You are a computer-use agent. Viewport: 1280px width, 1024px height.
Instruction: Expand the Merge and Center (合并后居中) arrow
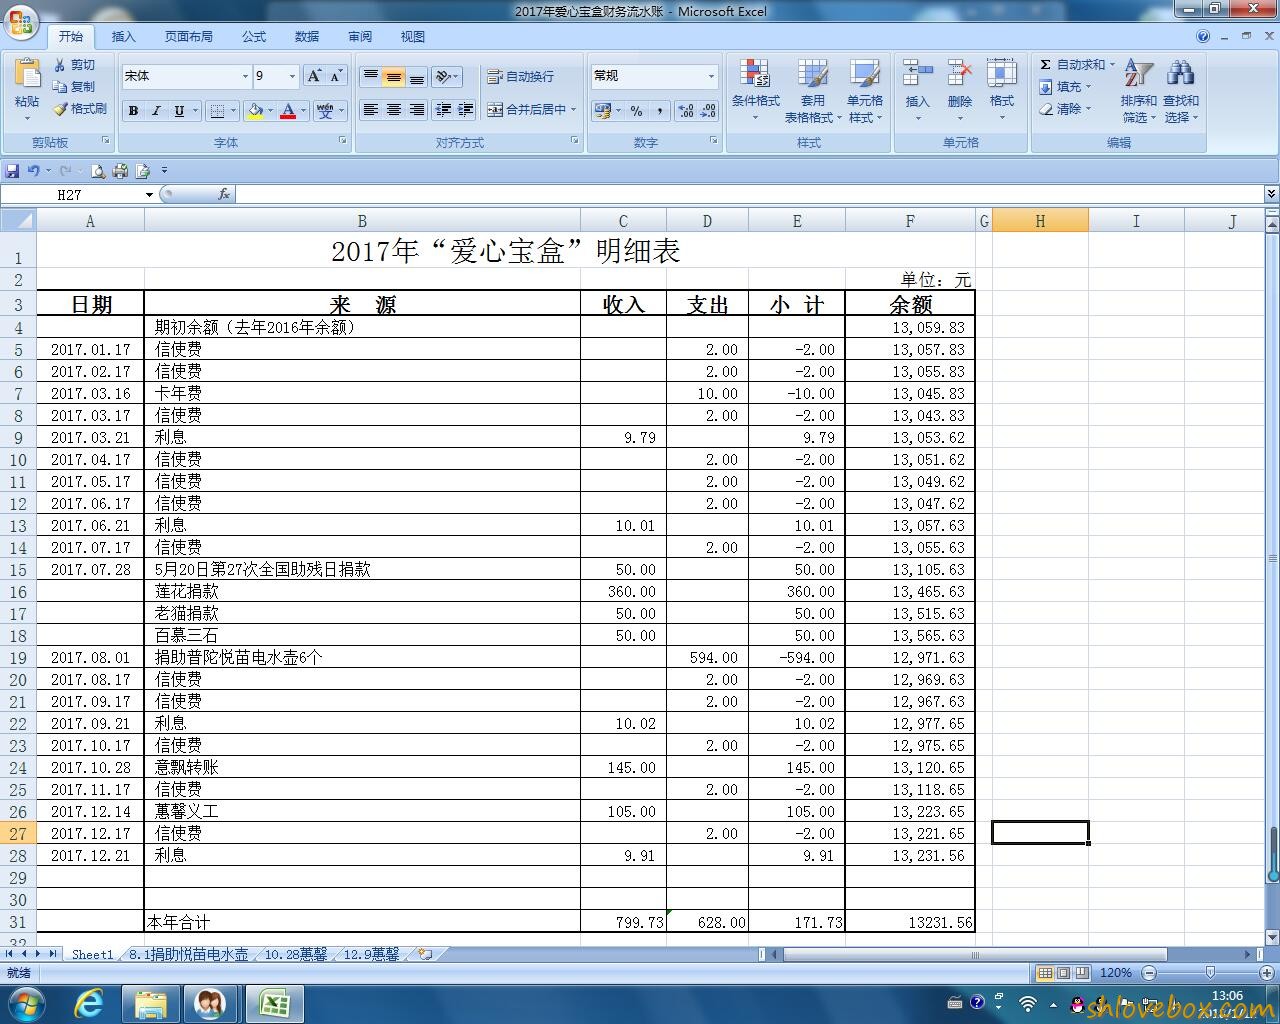[574, 110]
